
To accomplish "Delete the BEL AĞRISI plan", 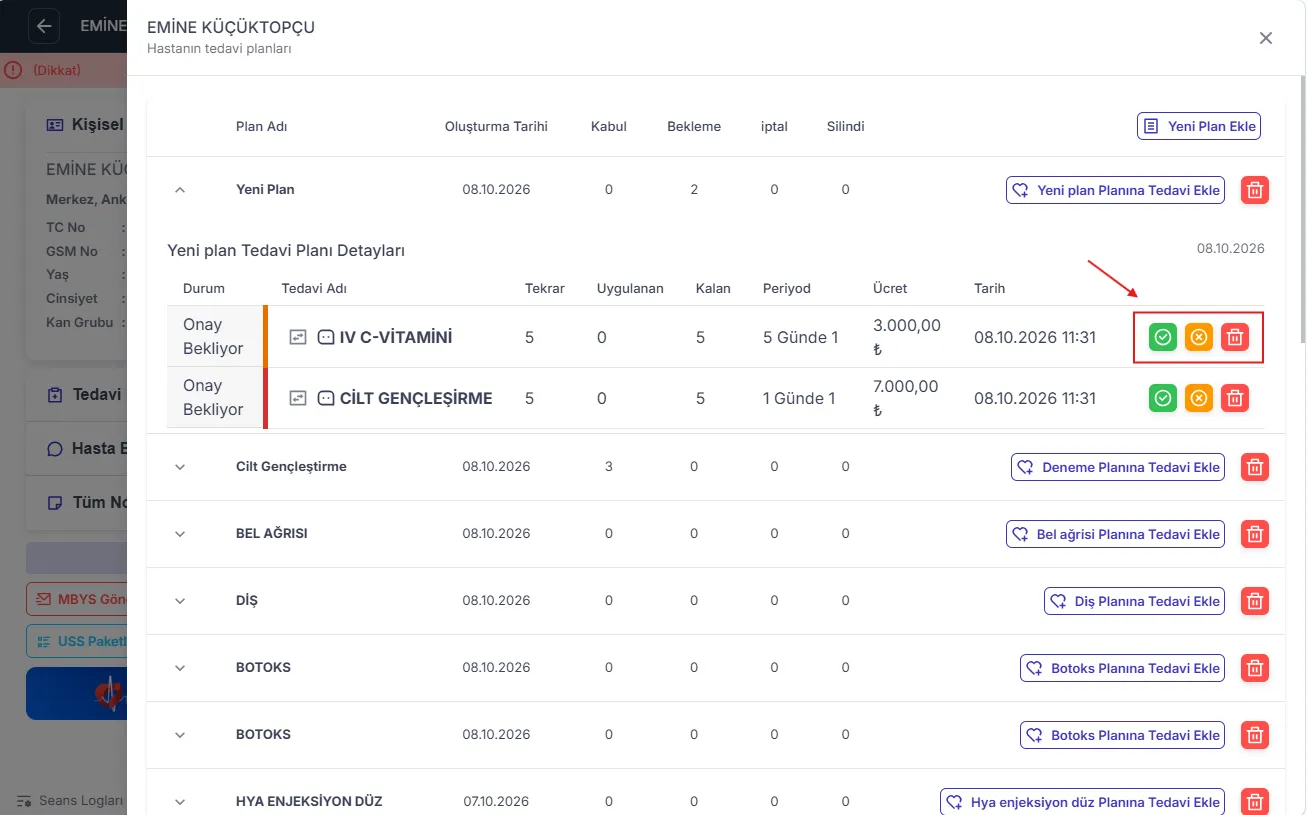I will click(x=1255, y=534).
